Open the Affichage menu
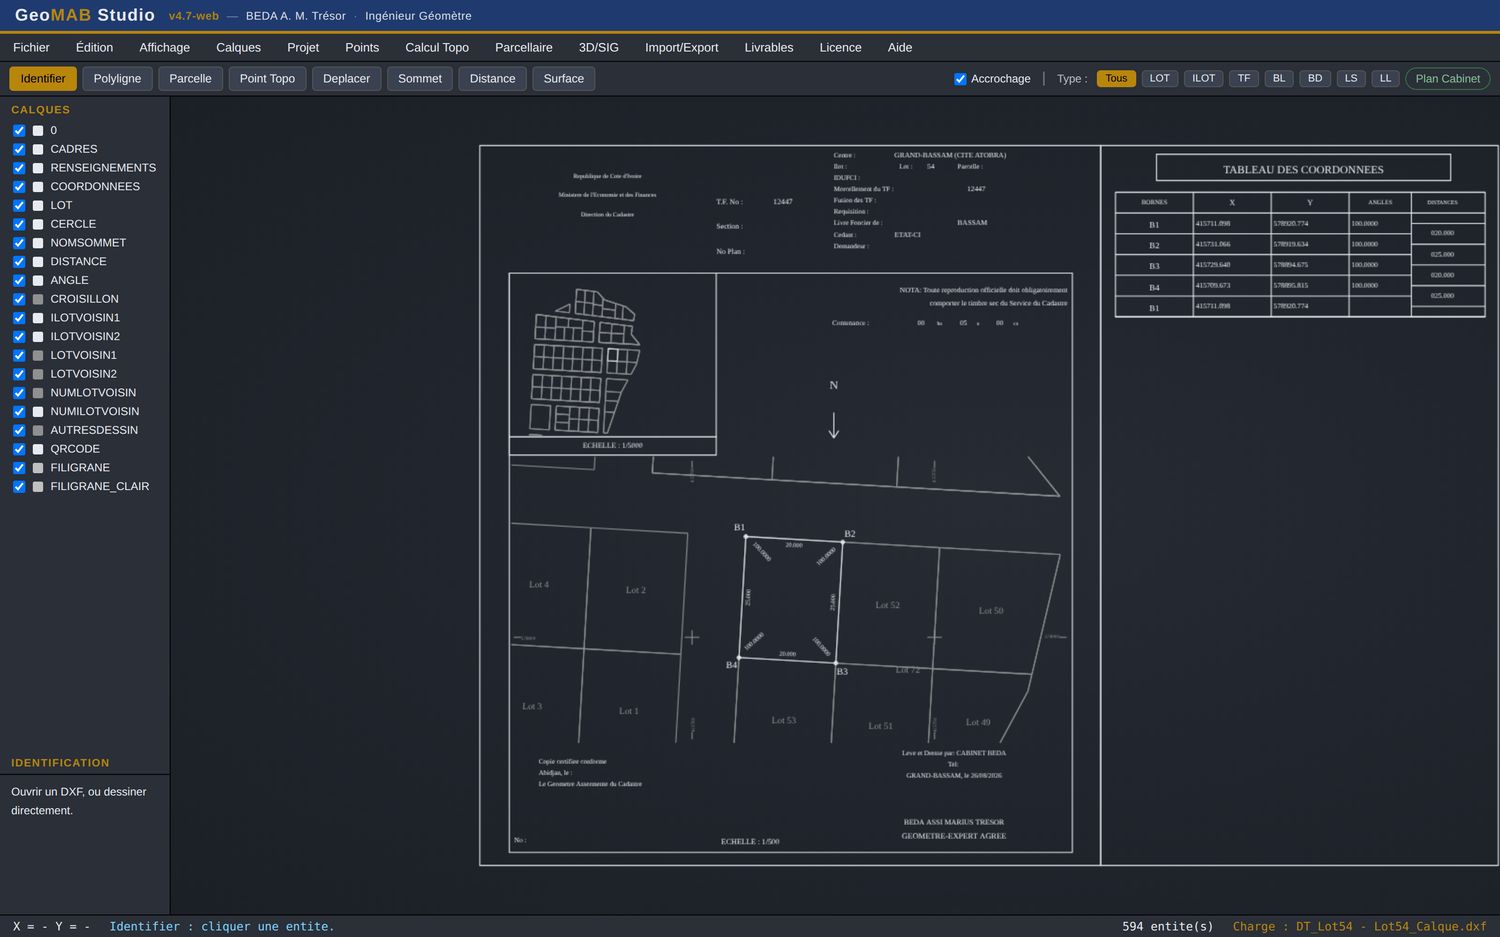This screenshot has width=1500, height=937. pos(164,47)
